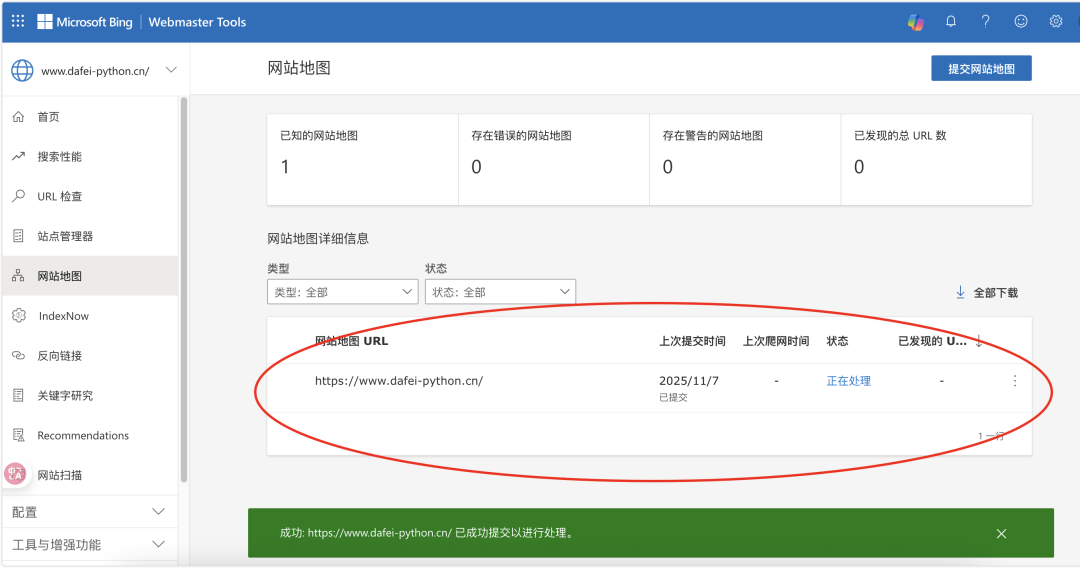This screenshot has height=568, width=1080.
Task: Open IndexNow page
Action: tap(90, 315)
